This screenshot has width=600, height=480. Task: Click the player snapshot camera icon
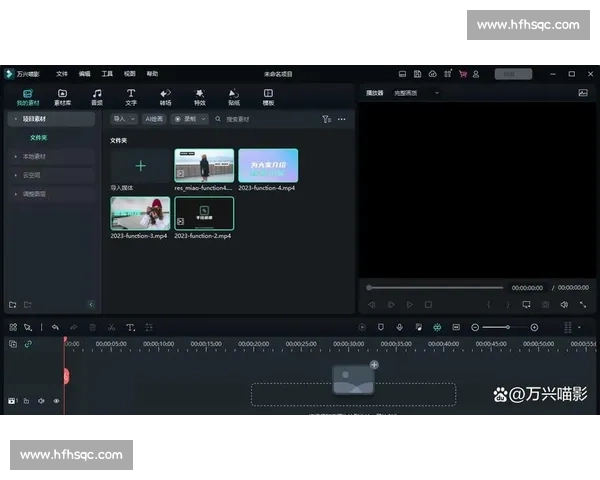click(545, 305)
